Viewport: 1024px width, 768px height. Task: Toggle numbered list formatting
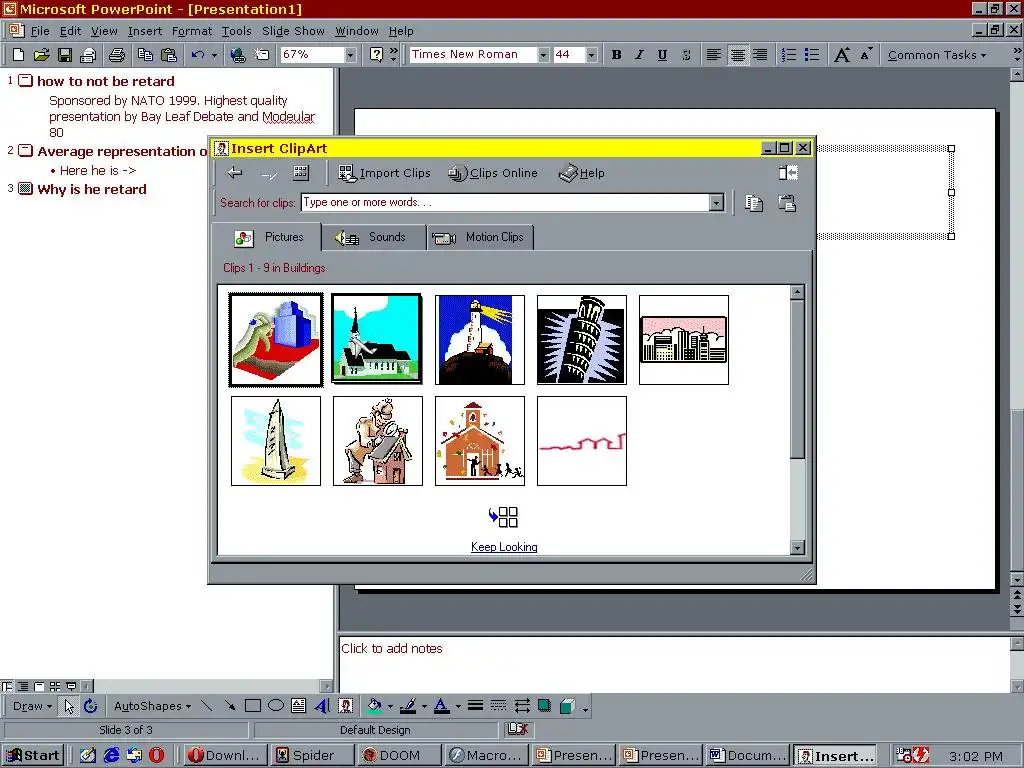pos(789,55)
